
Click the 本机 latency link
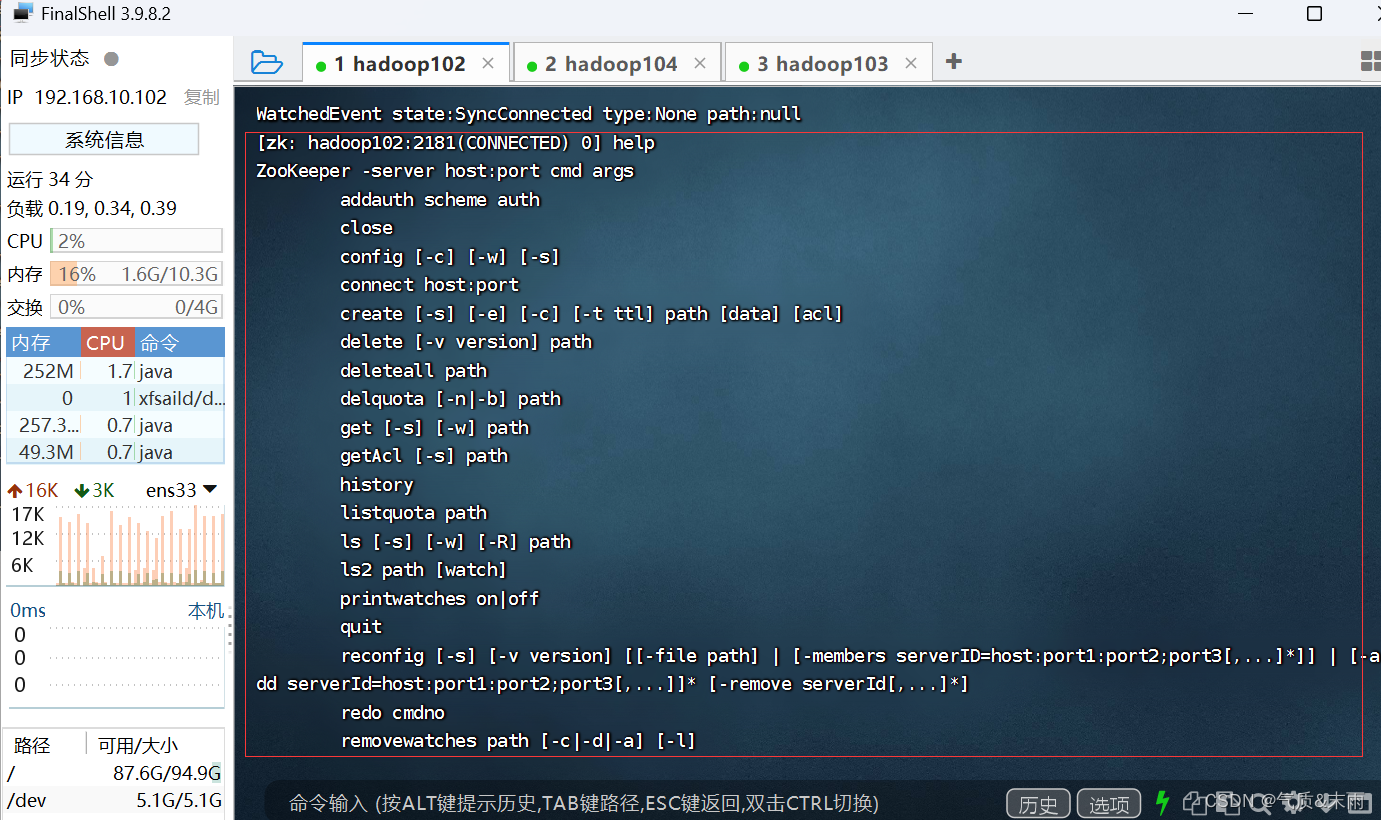point(206,611)
